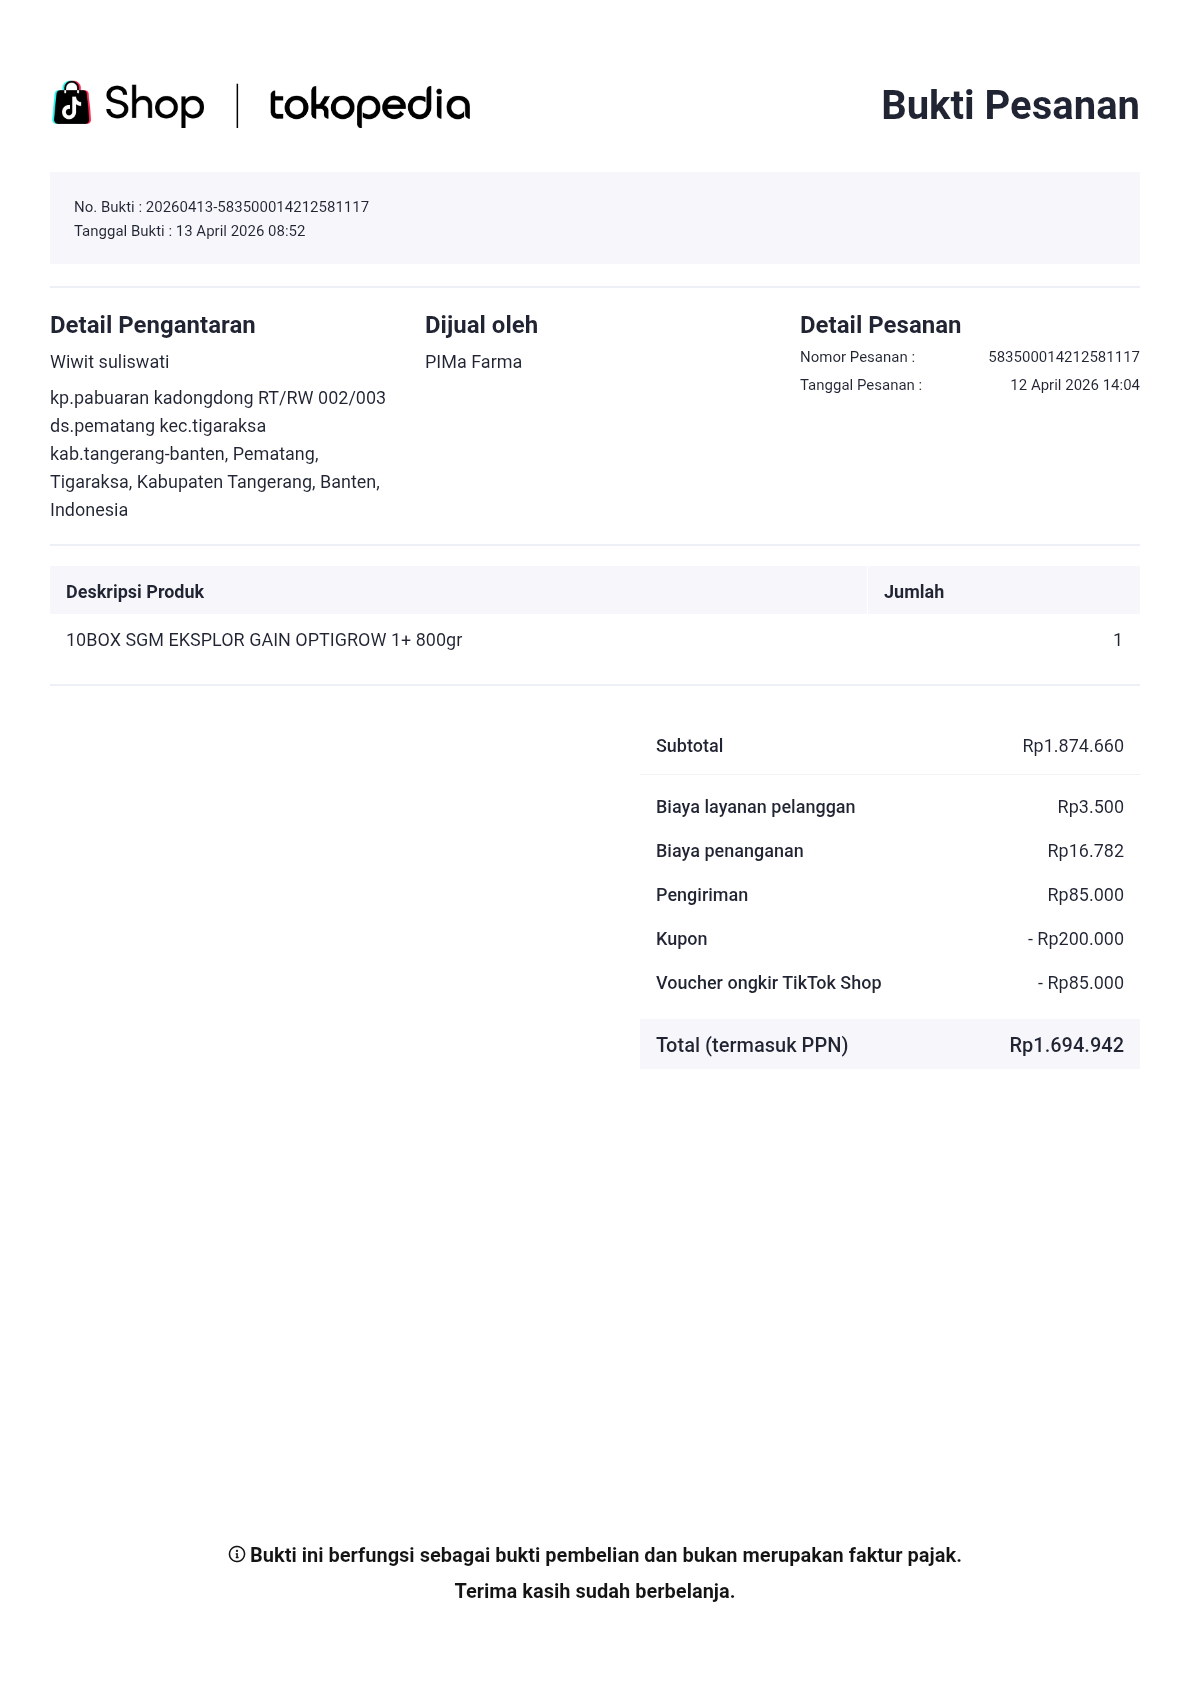This screenshot has width=1190, height=1684.
Task: Click the TikTok Shop bag icon
Action: click(x=72, y=103)
